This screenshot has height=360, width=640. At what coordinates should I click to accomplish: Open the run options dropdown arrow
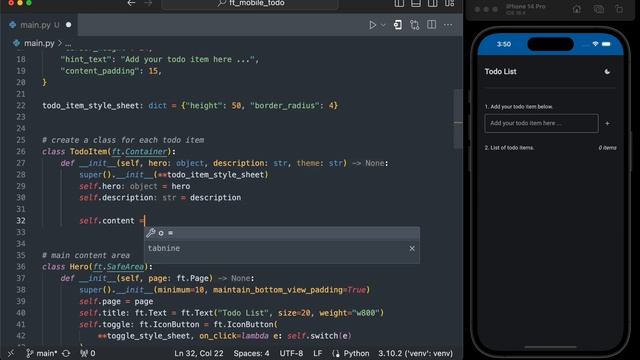[x=383, y=25]
